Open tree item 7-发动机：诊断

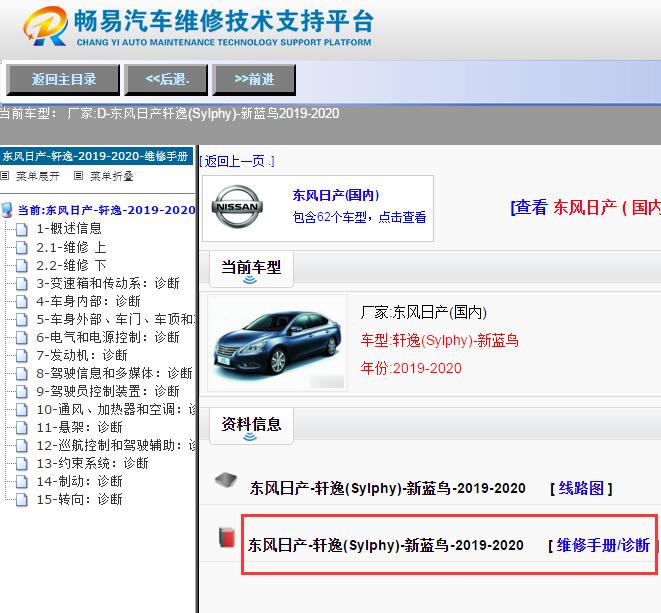click(x=82, y=355)
